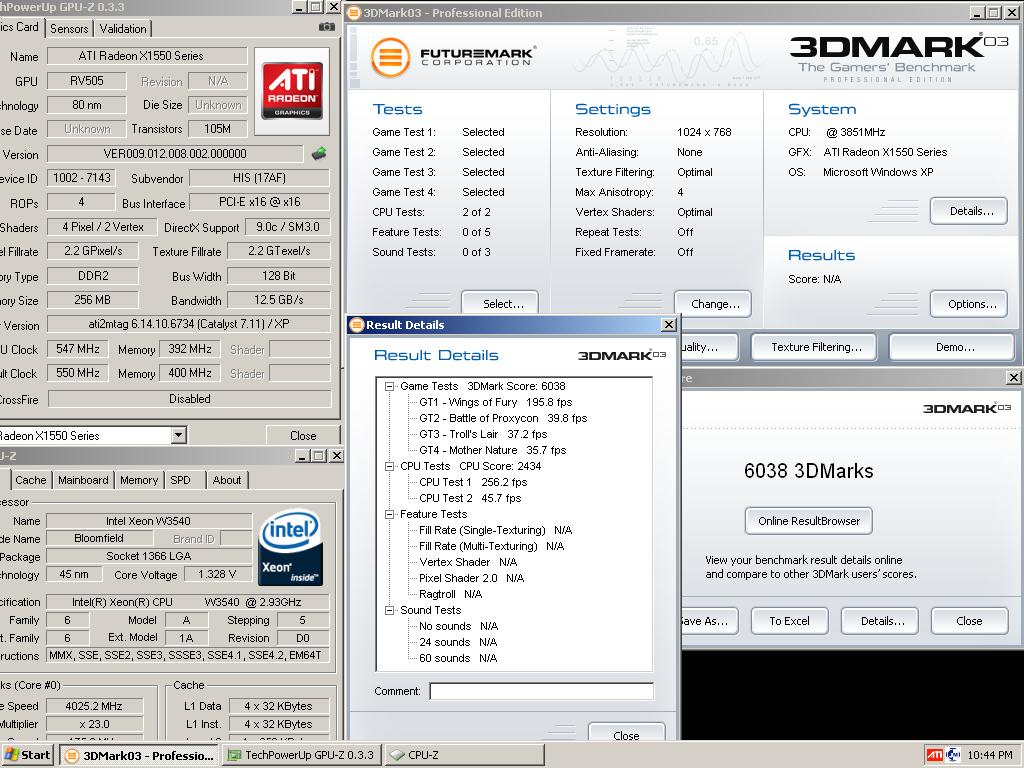The width and height of the screenshot is (1024, 768).
Task: Select the 24 sounds row
Action: [x=458, y=642]
